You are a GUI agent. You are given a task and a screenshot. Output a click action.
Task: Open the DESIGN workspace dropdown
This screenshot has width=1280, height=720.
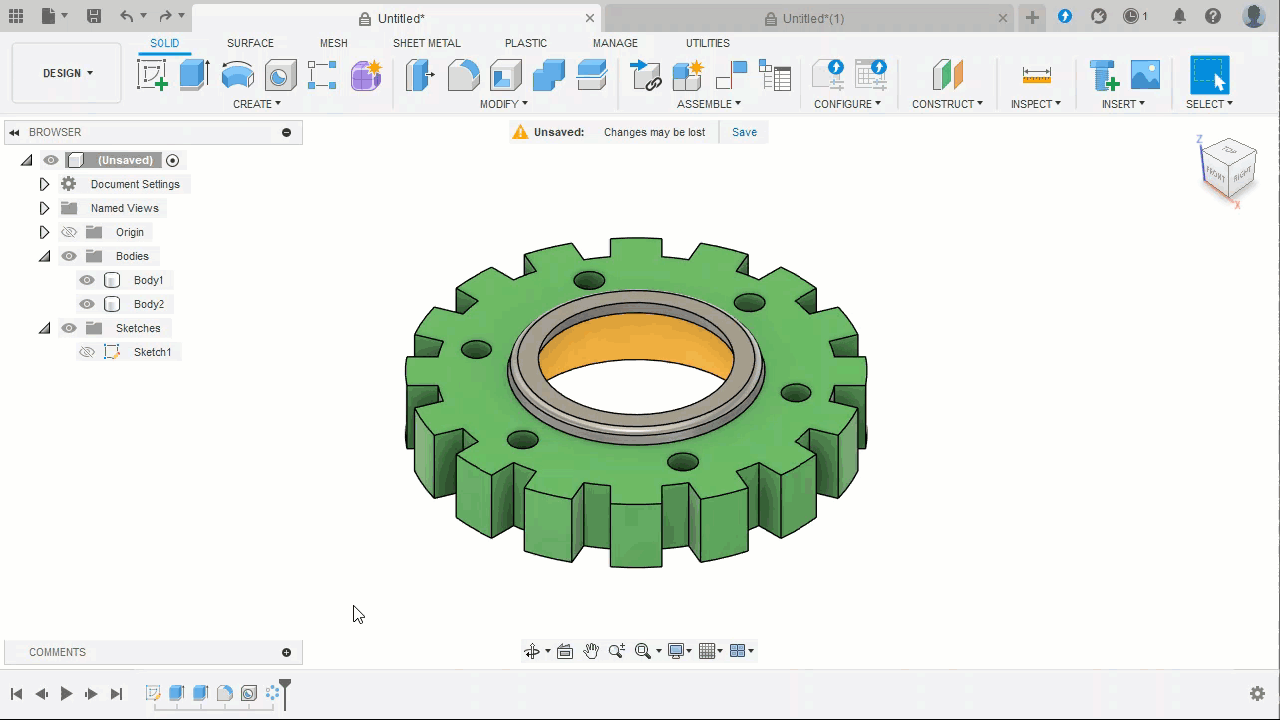click(67, 73)
